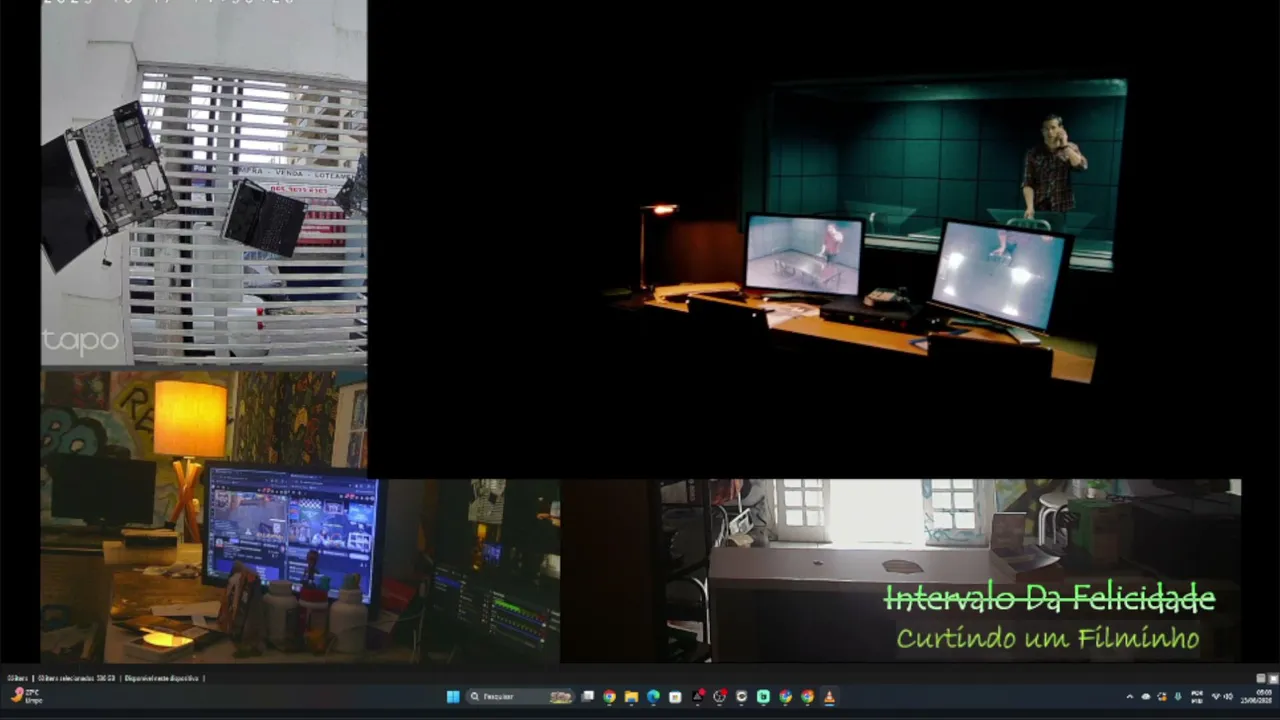Open VLC media player from the taskbar
The image size is (1280, 720).
829,697
